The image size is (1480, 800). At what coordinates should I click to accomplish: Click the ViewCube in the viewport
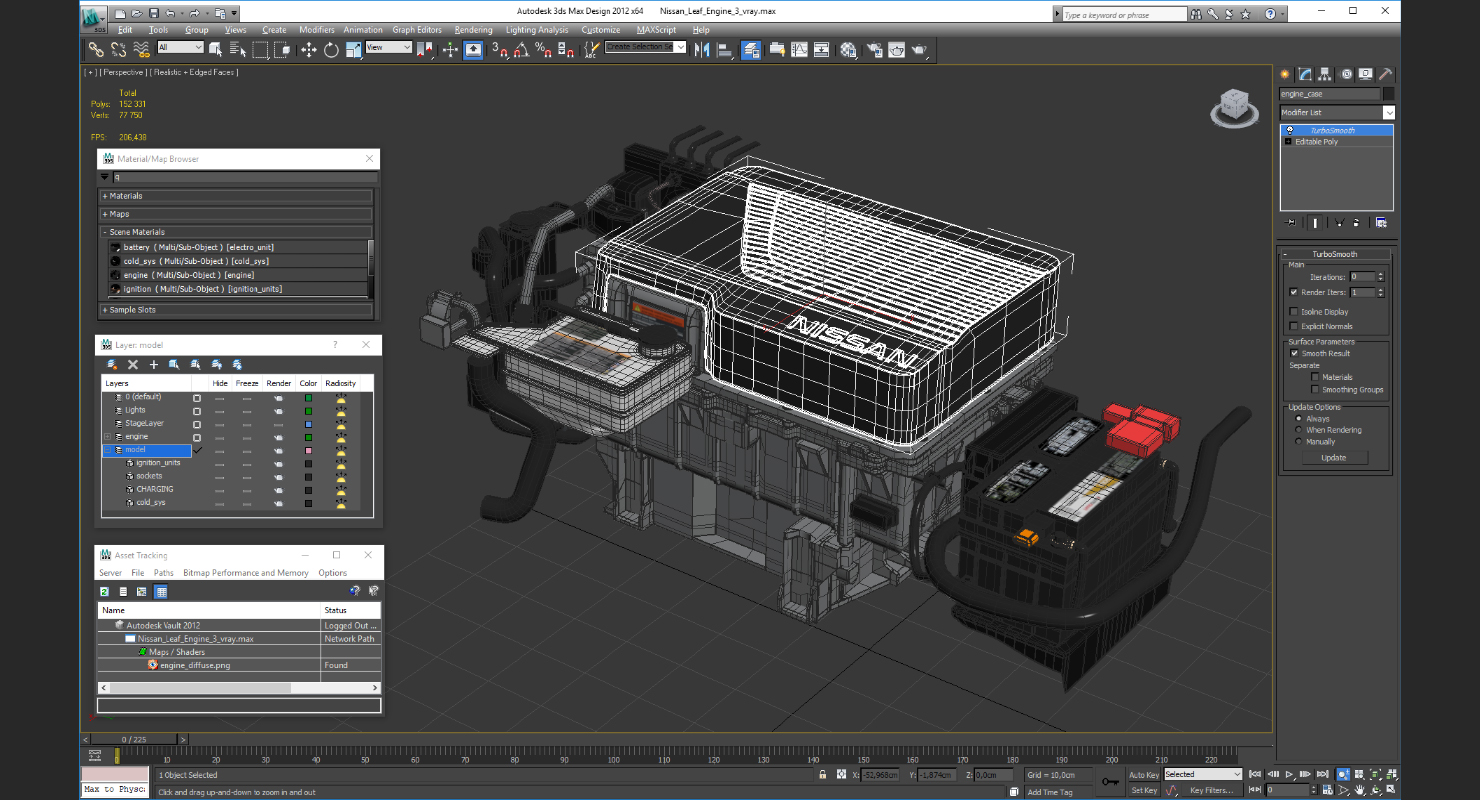[1234, 108]
